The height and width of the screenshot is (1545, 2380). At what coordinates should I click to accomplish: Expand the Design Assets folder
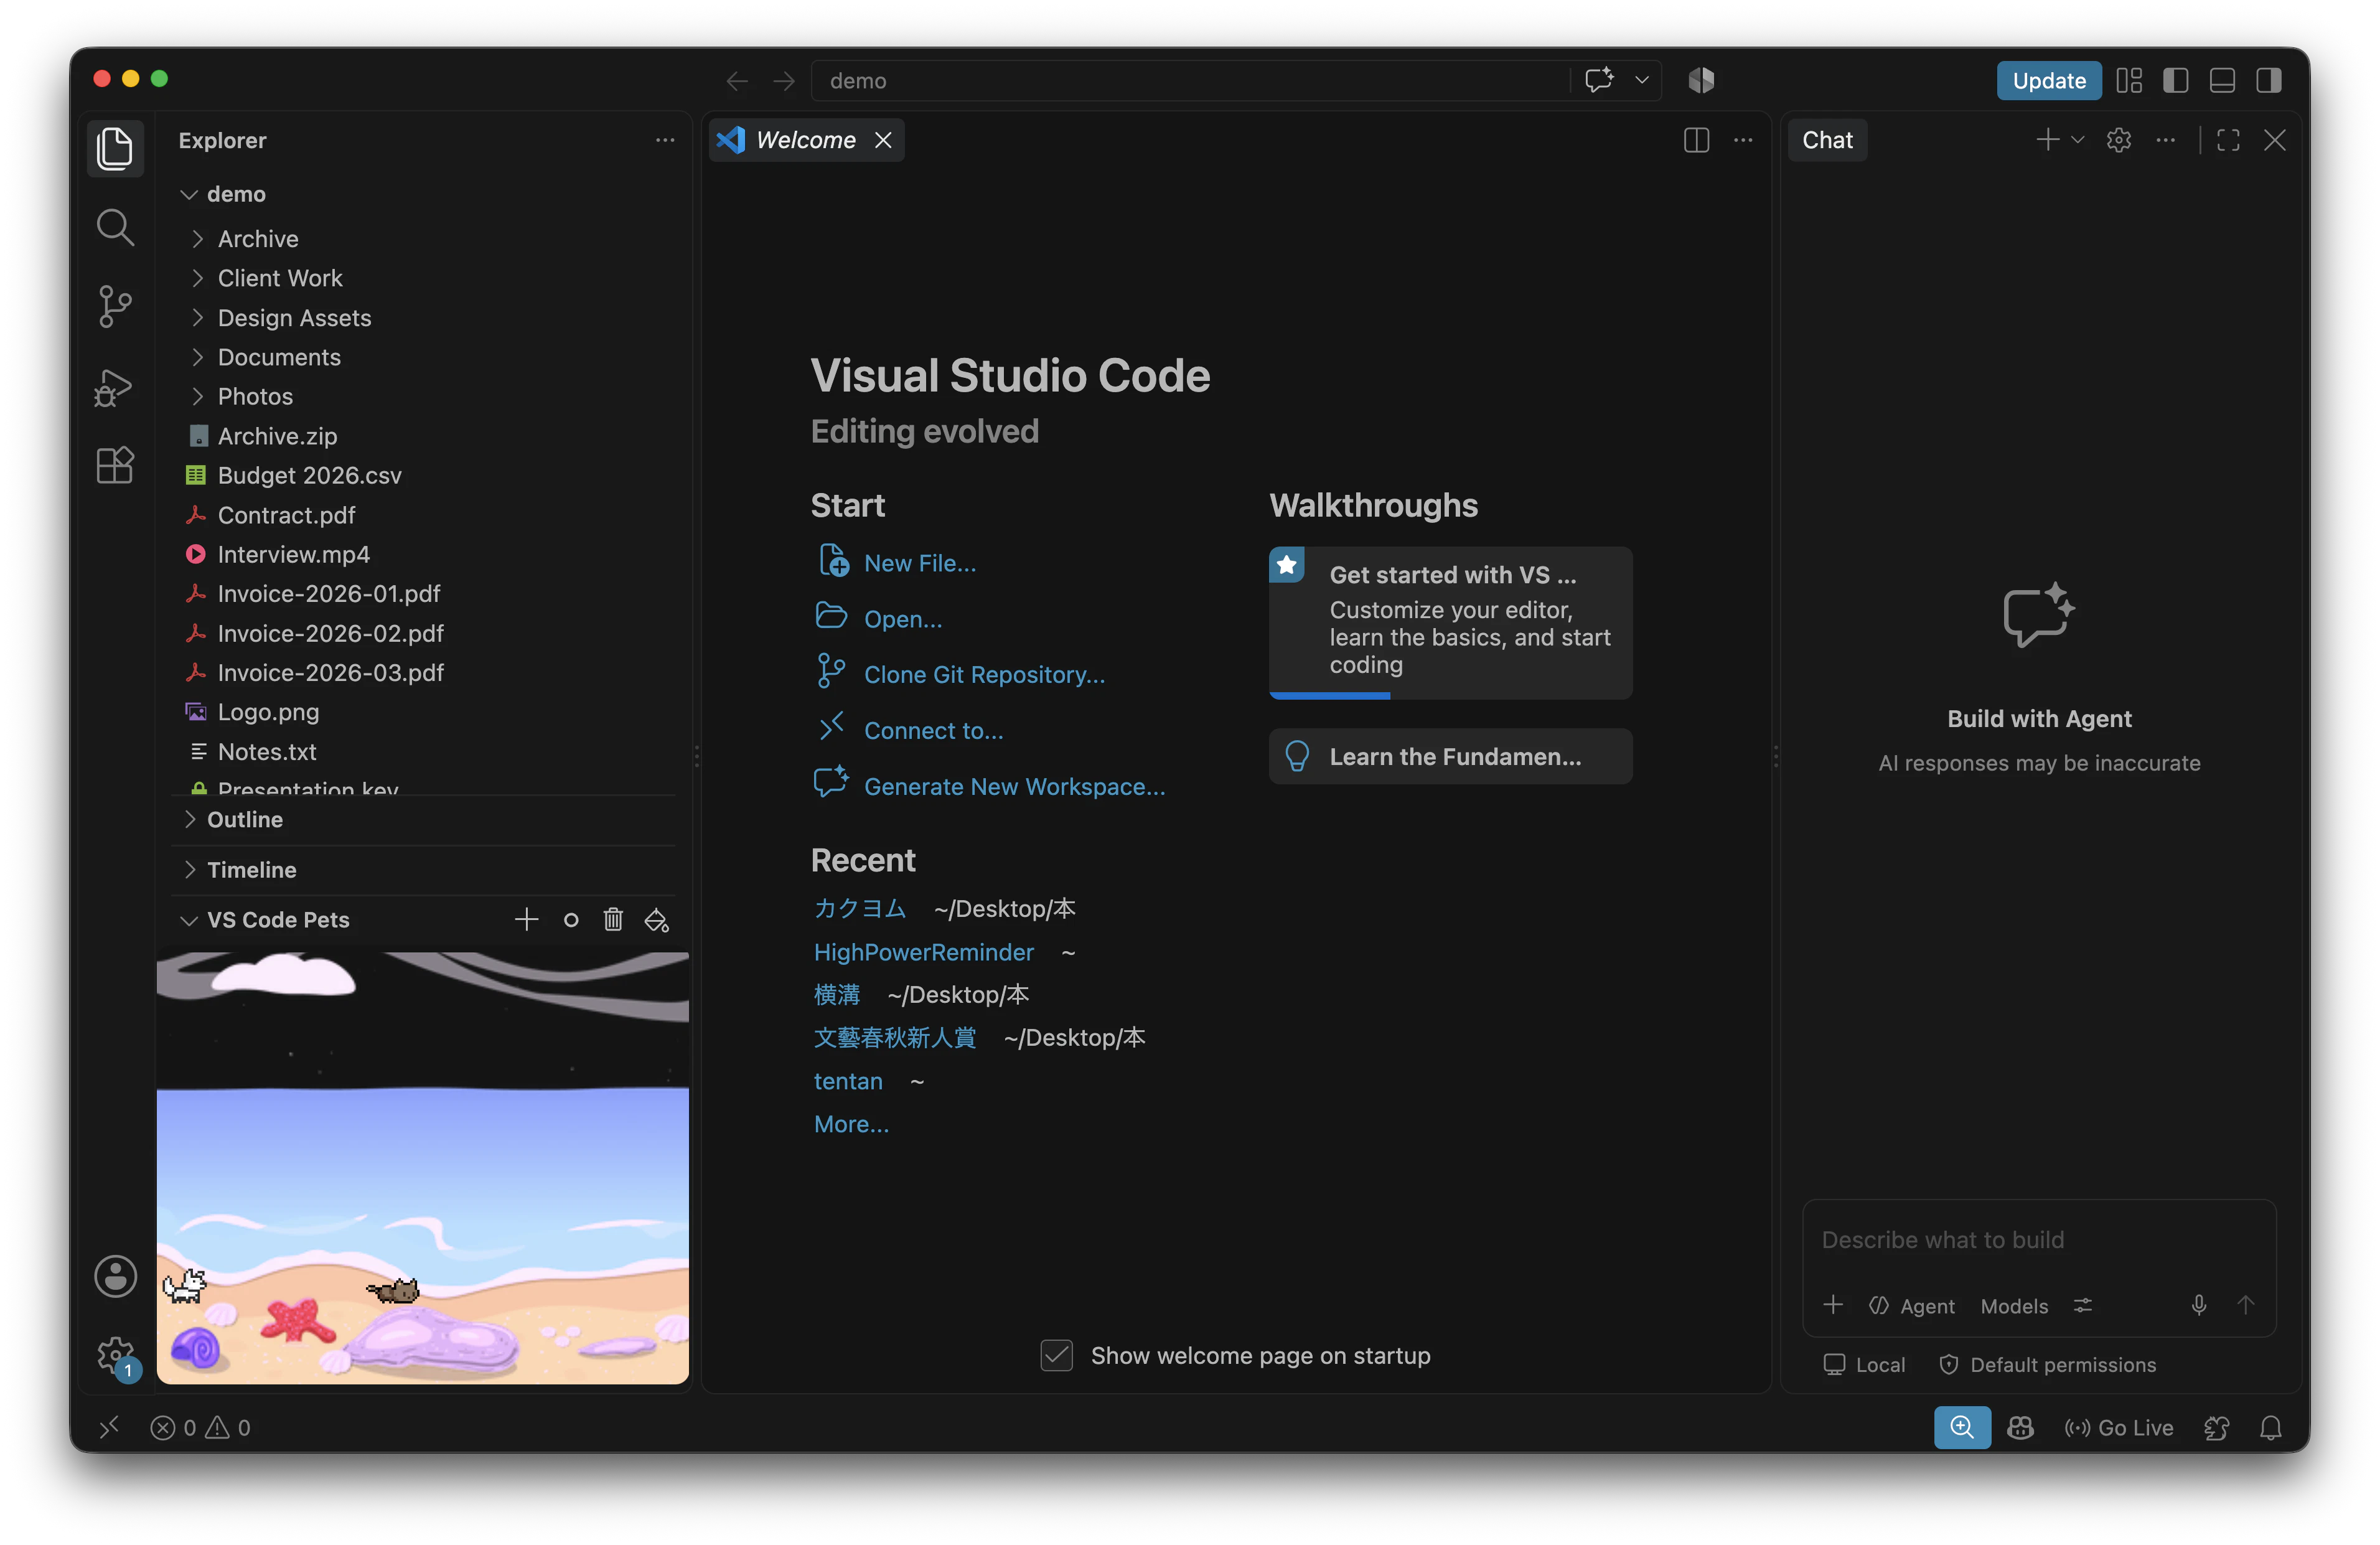pyautogui.click(x=198, y=318)
